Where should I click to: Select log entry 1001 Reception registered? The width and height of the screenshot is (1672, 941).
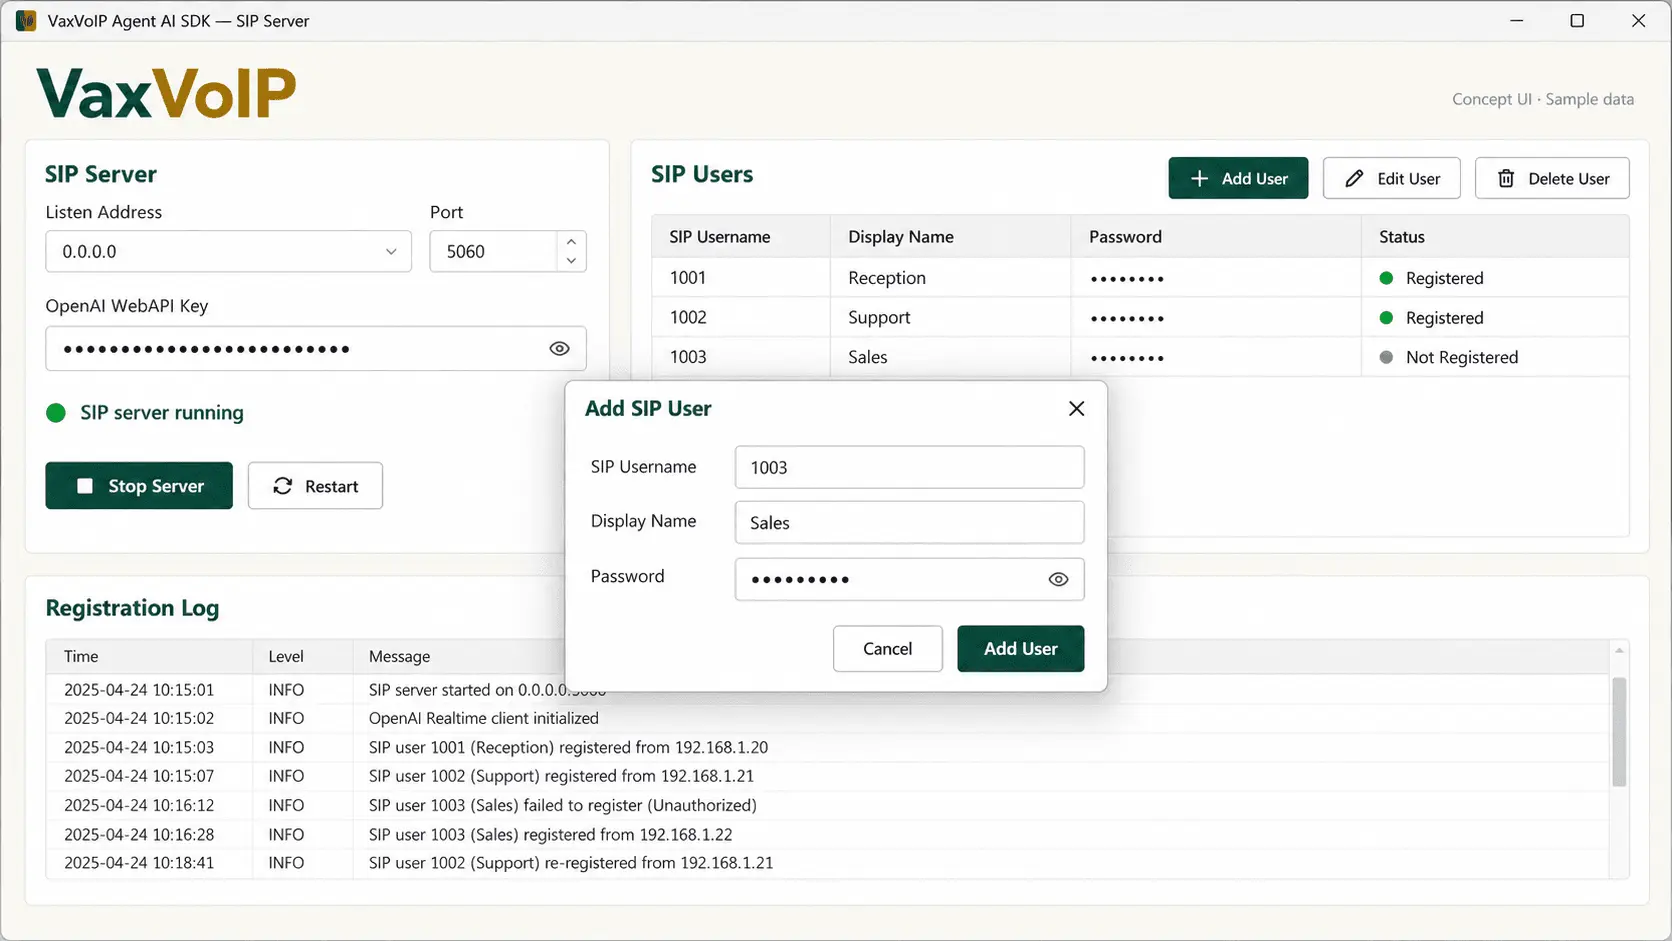coord(828,748)
